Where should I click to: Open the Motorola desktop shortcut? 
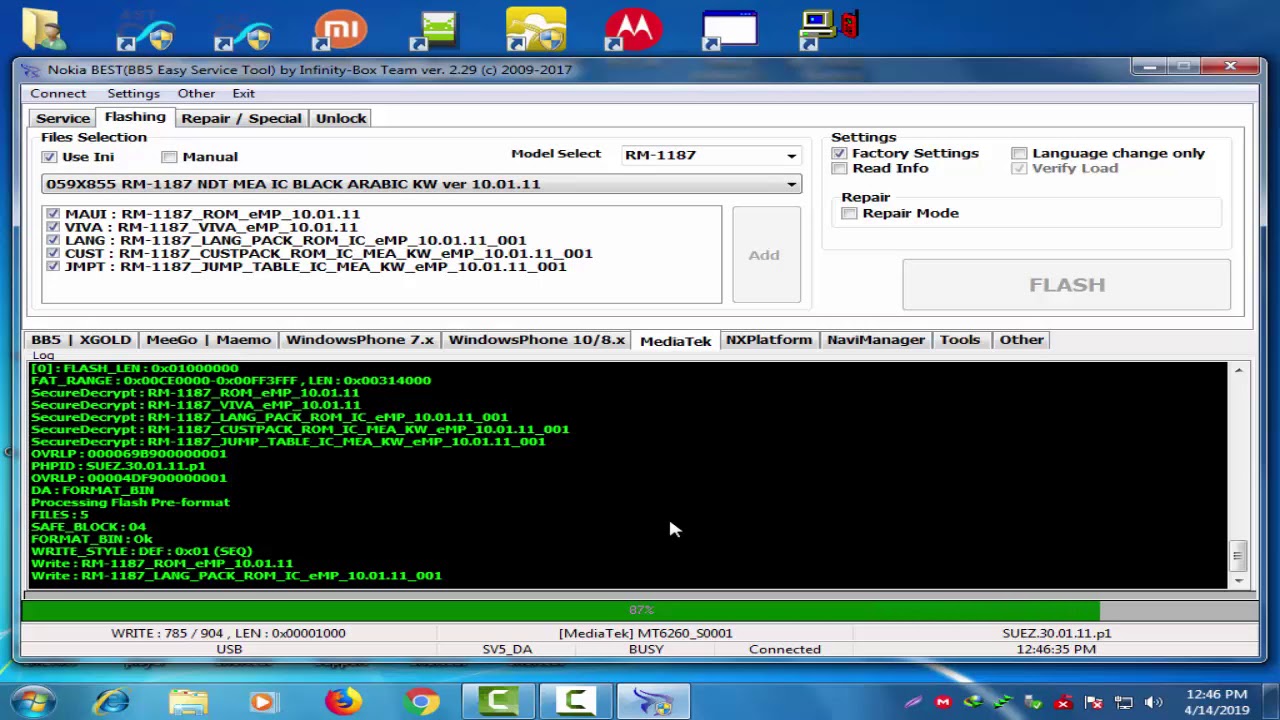click(x=633, y=28)
